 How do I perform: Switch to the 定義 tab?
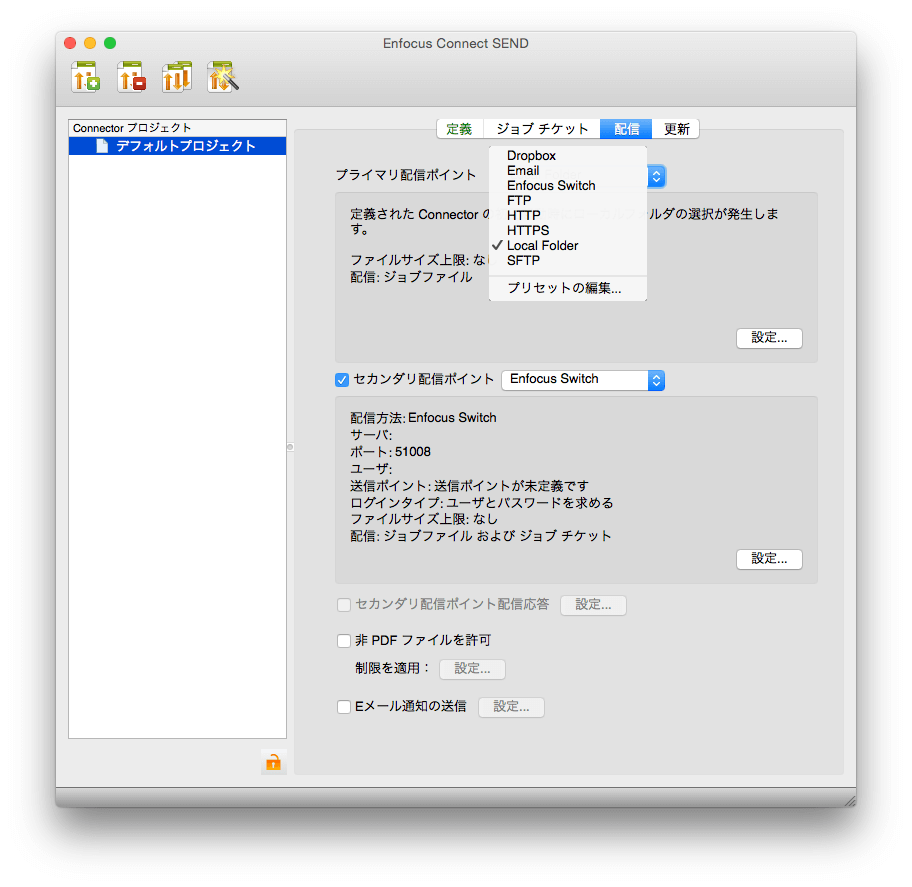point(459,129)
